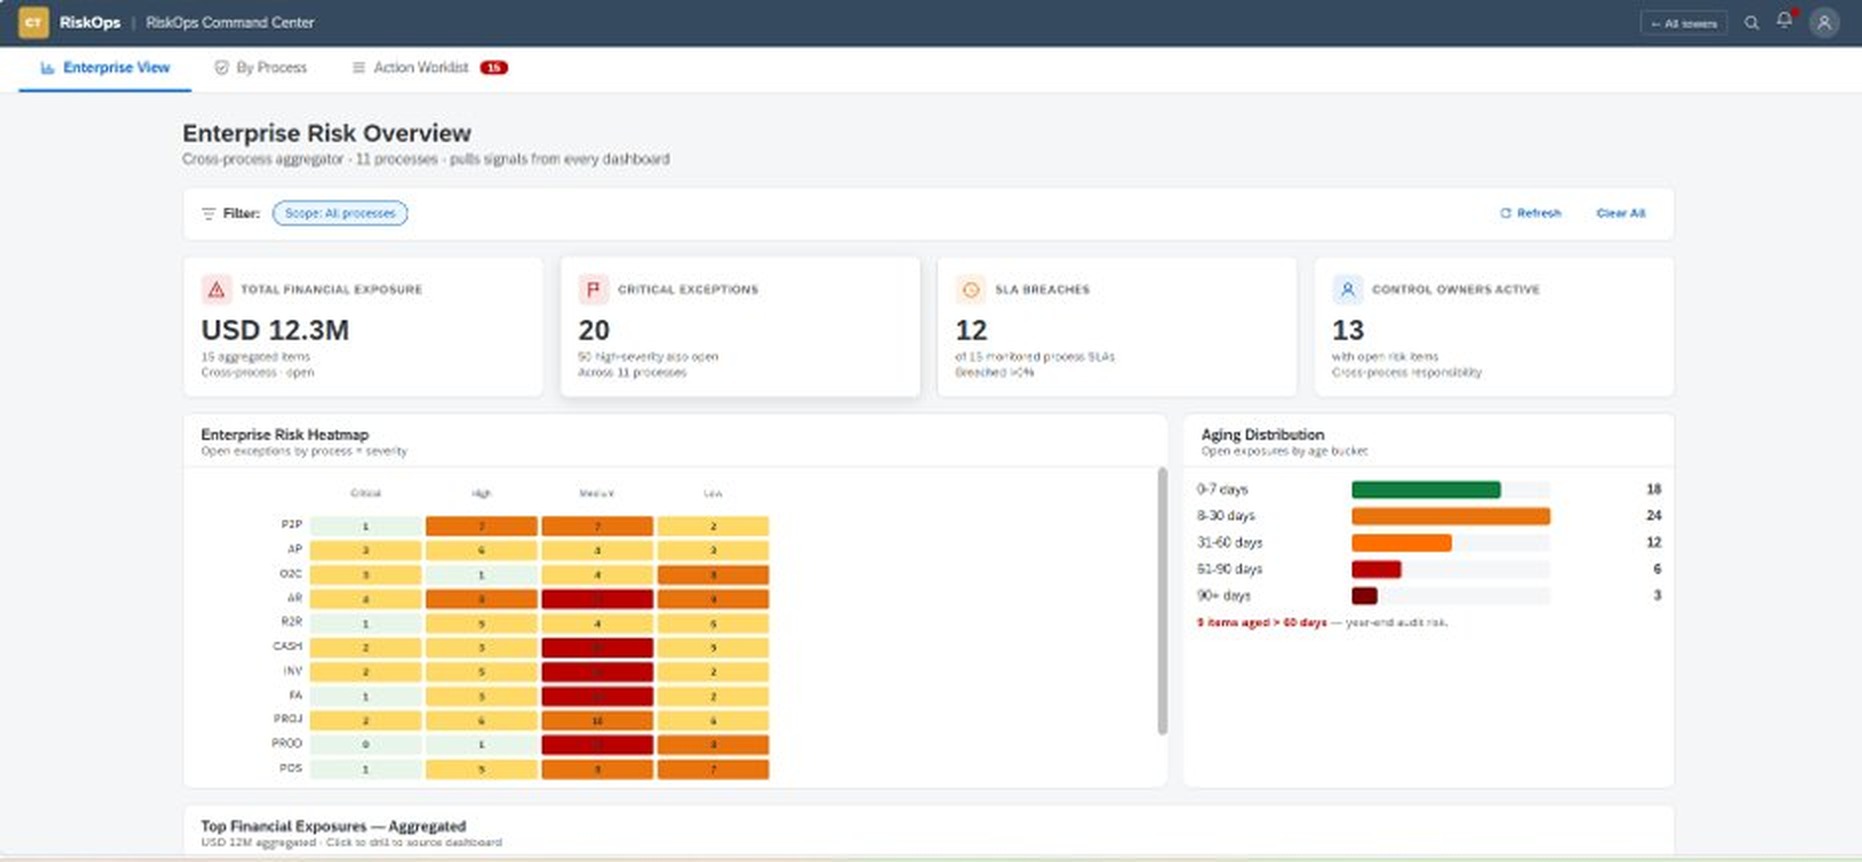Switch to the Enterprise View tab
Viewport: 1862px width, 862px height.
click(x=105, y=68)
